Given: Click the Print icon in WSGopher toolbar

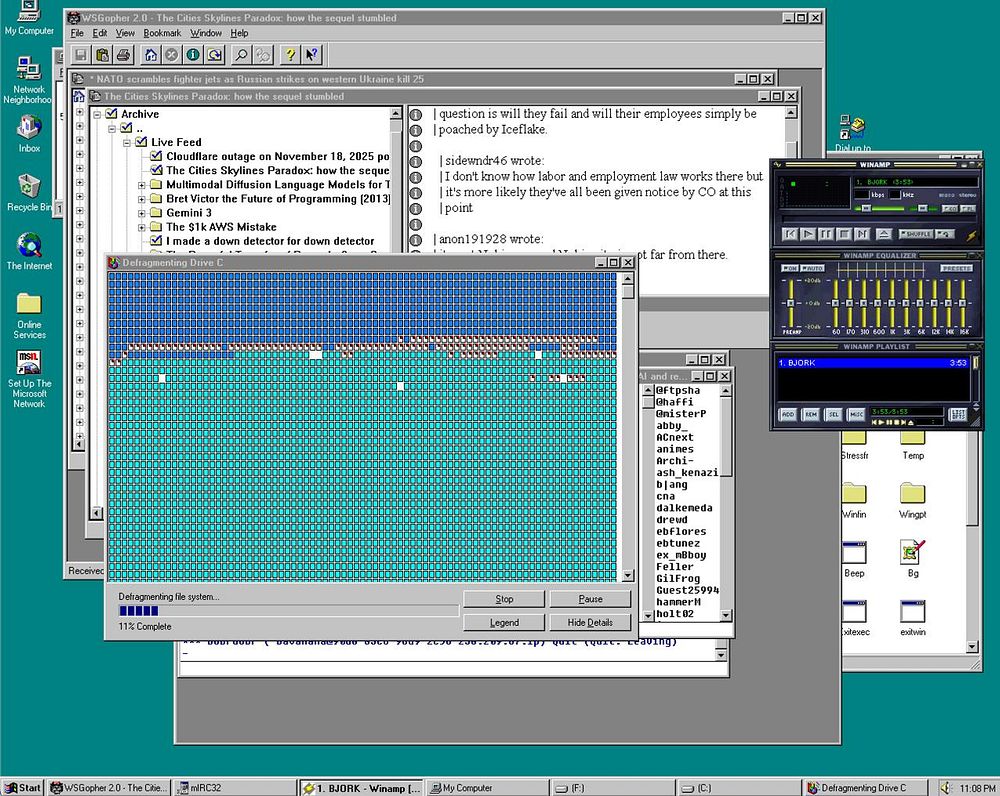Looking at the screenshot, I should 123,55.
